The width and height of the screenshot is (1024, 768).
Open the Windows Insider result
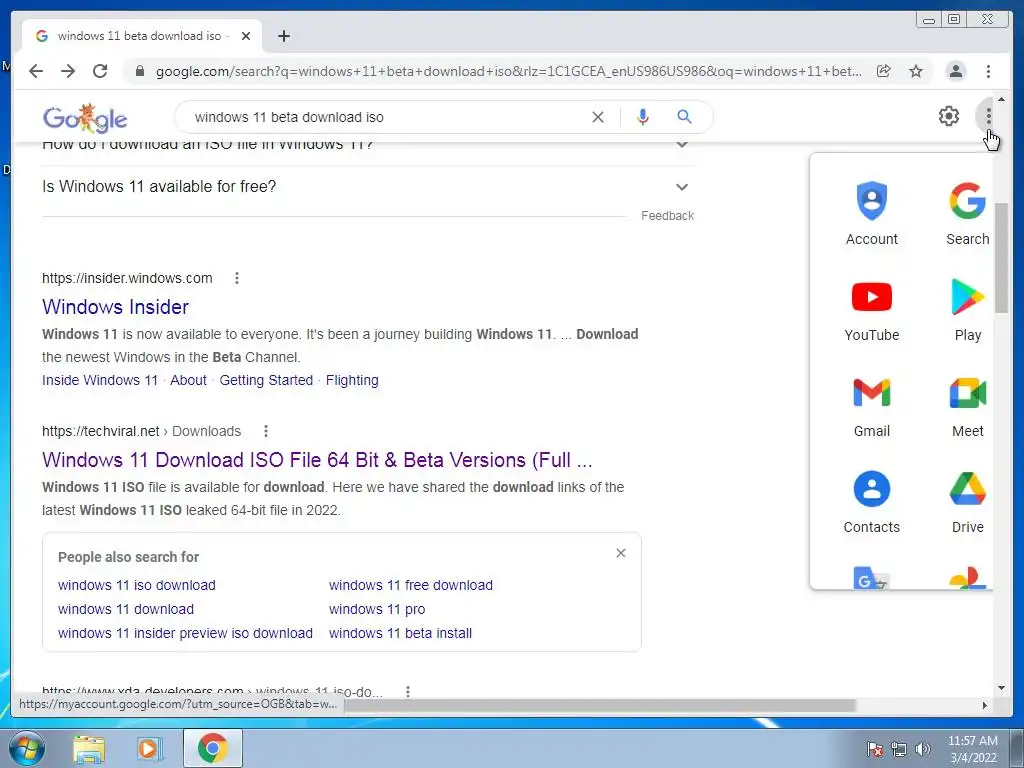(116, 307)
